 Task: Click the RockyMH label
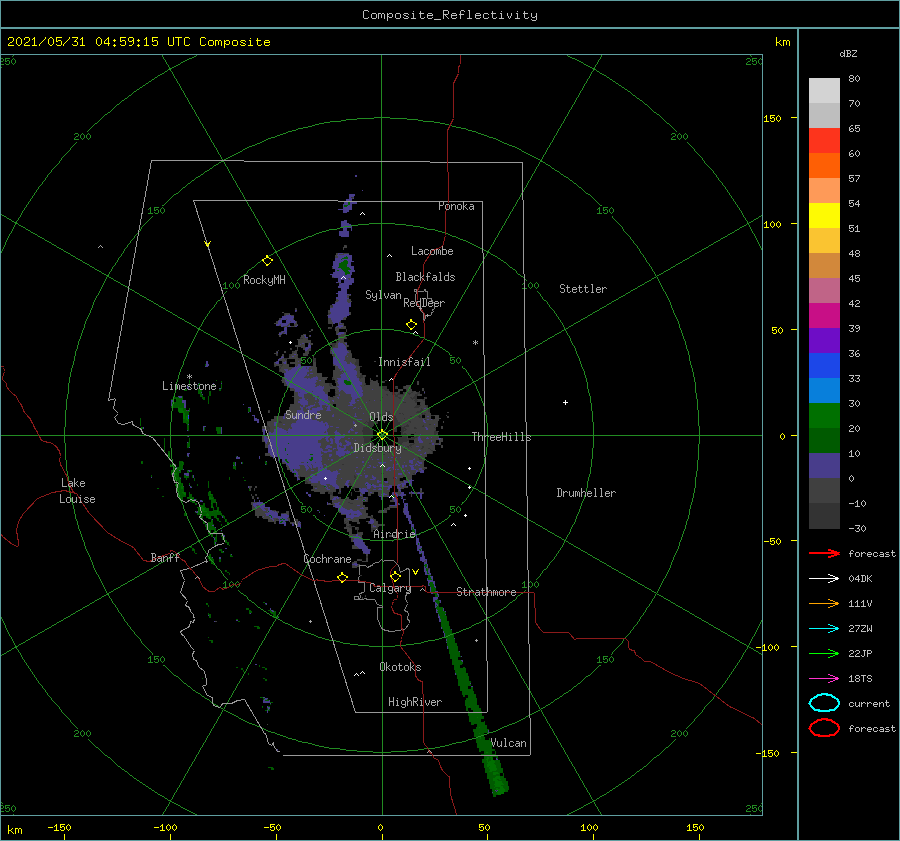(264, 280)
